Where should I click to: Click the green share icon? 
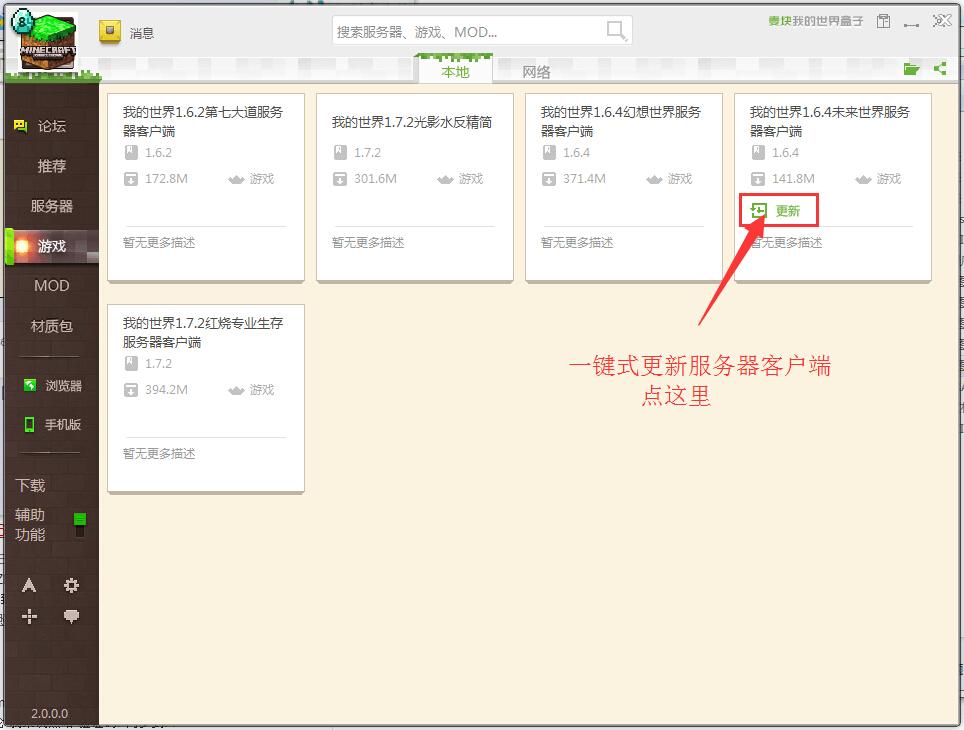940,68
